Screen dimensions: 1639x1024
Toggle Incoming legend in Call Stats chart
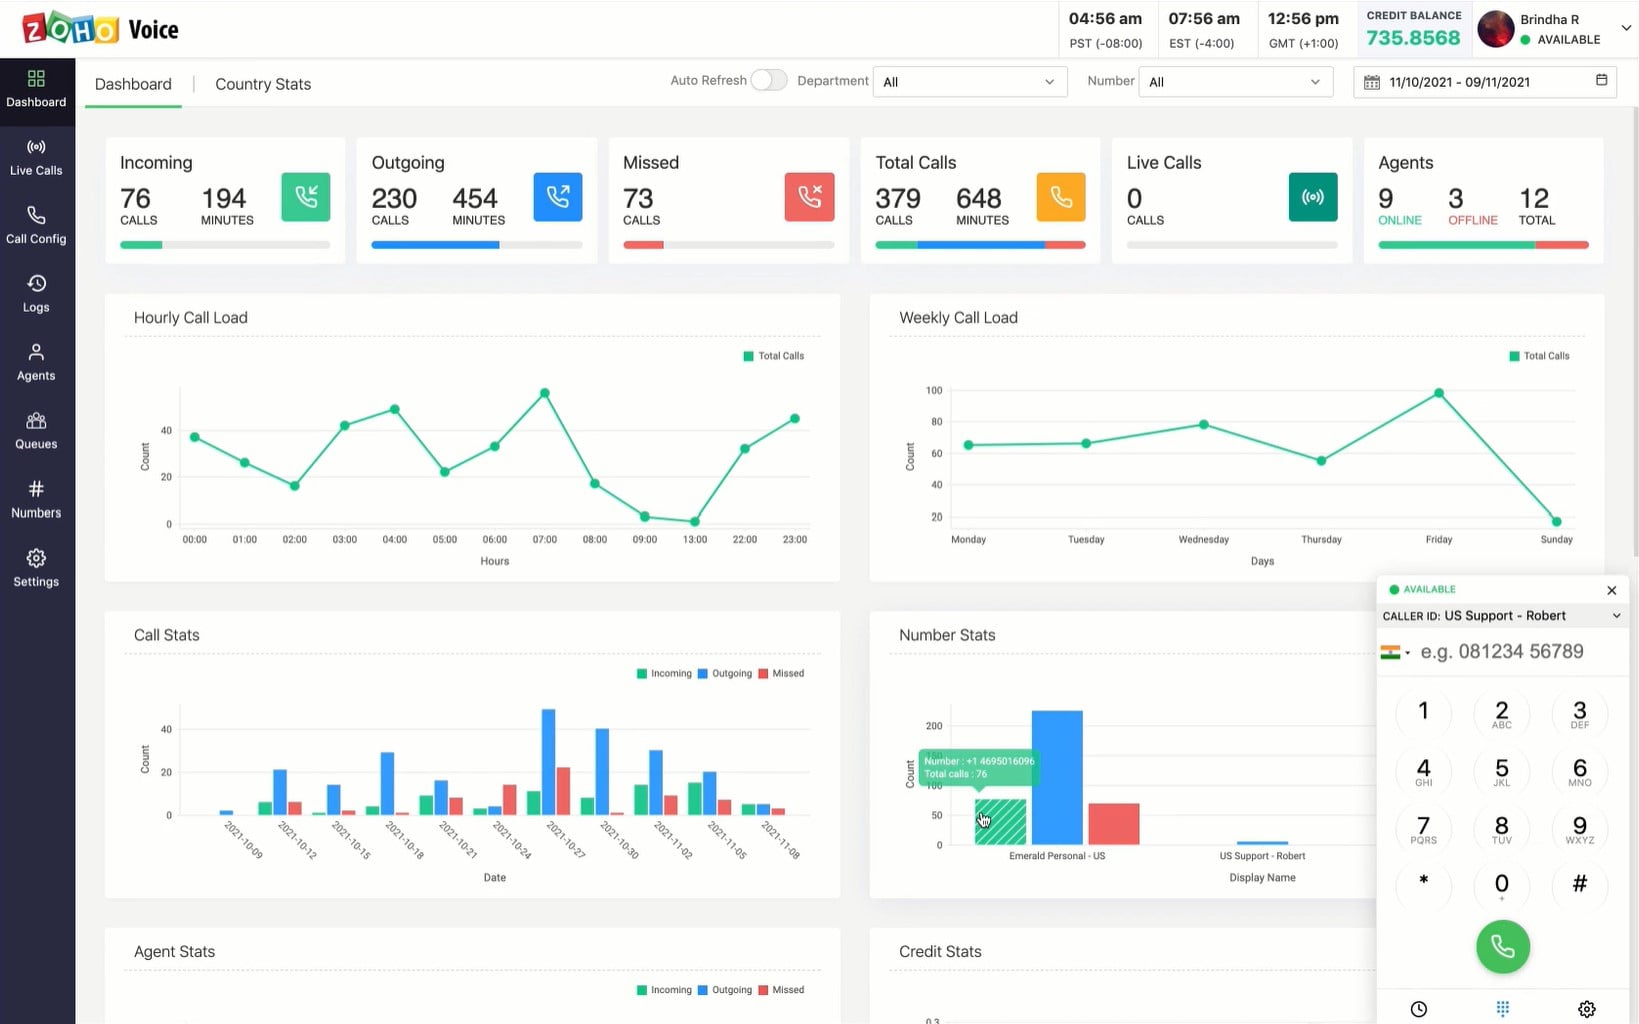point(664,673)
